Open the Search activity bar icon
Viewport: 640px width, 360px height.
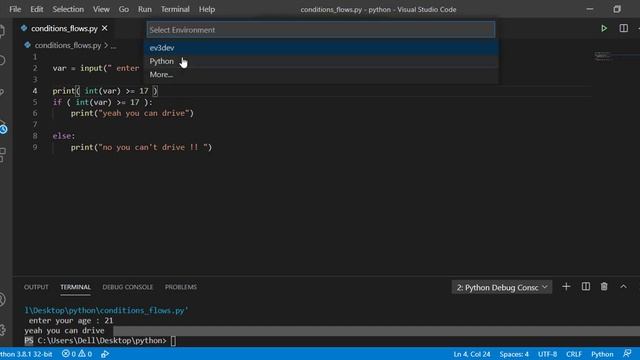(2, 61)
